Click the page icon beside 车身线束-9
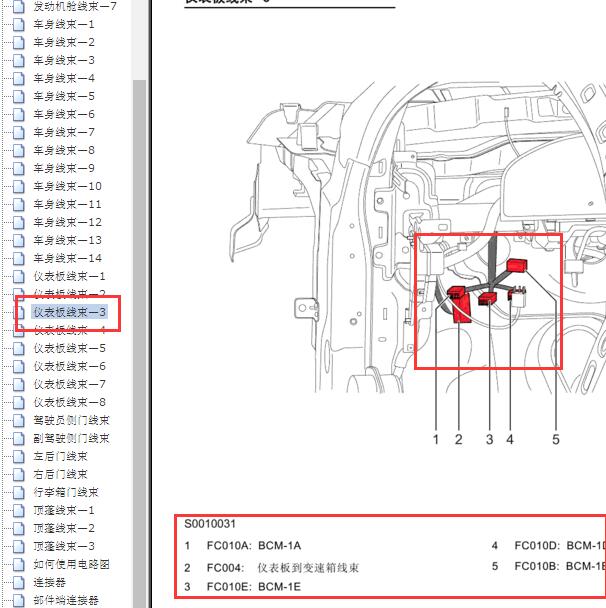The image size is (606, 608). tap(18, 169)
